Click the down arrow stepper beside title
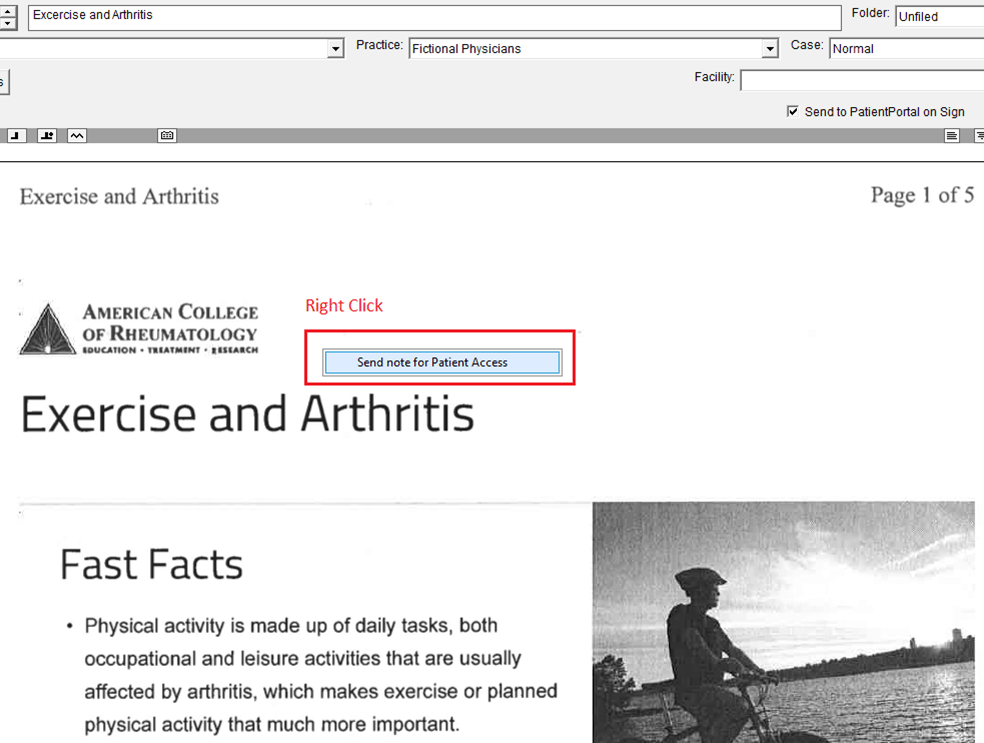 (8, 23)
